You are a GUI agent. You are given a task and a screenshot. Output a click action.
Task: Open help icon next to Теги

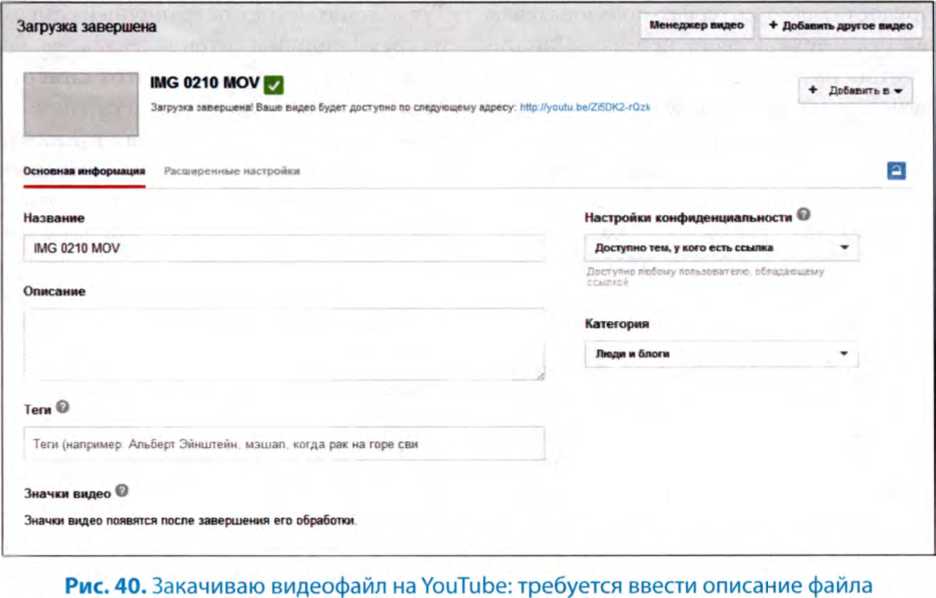[x=63, y=407]
